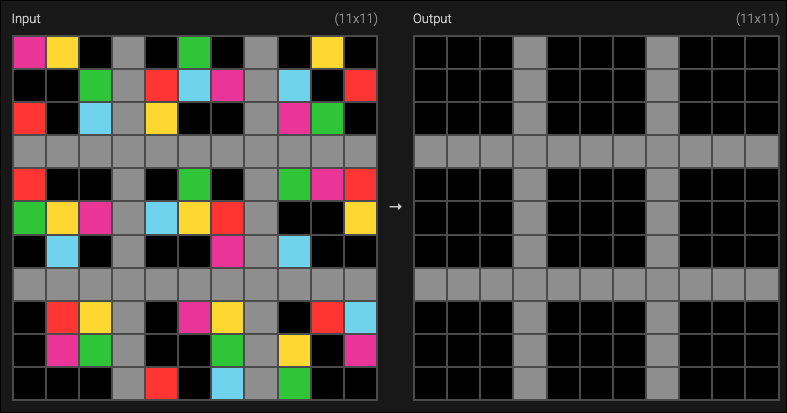Pick the light blue cell in Input's top-middle block
Image resolution: width=787 pixels, height=413 pixels.
coord(194,85)
